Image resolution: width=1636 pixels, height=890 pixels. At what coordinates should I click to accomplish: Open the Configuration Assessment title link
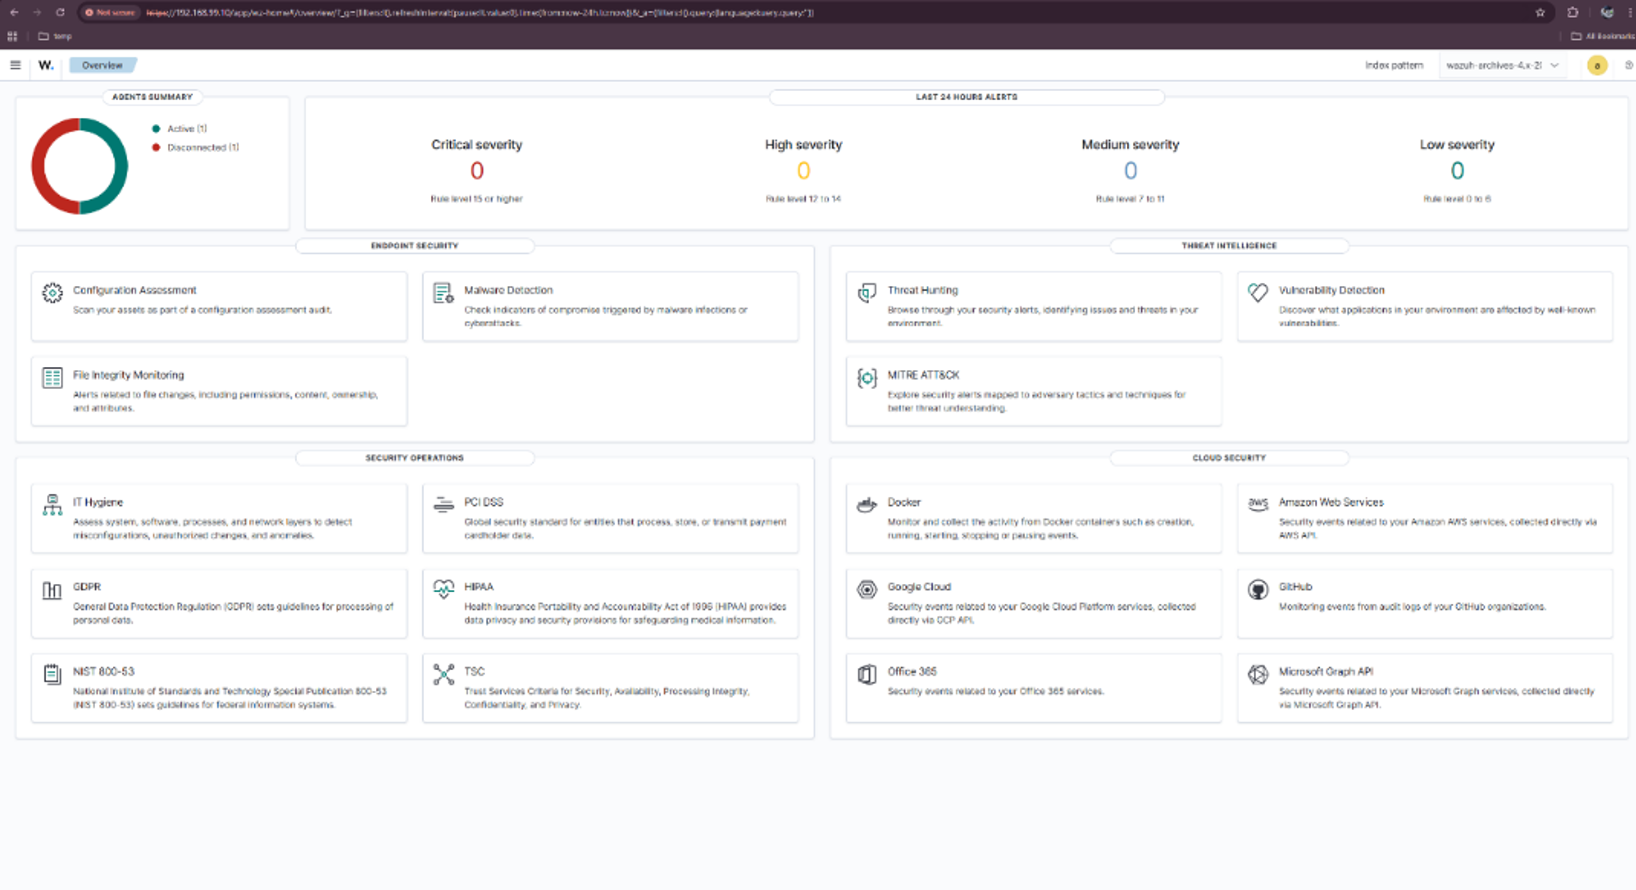[x=134, y=290]
